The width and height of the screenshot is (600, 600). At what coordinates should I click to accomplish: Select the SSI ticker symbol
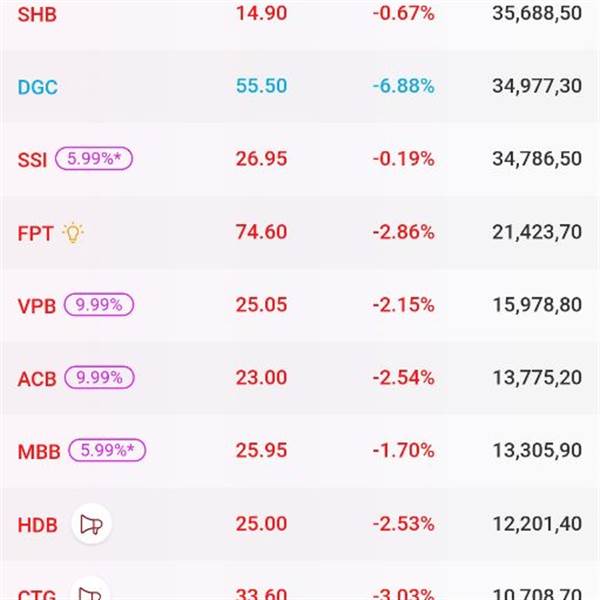coord(32,160)
